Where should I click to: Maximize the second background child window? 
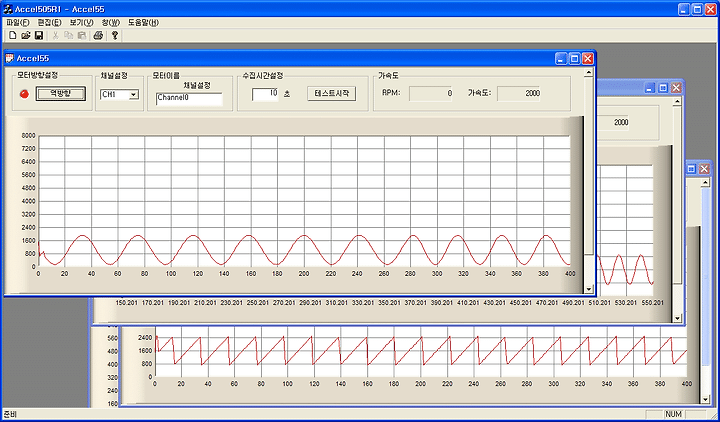click(x=663, y=88)
